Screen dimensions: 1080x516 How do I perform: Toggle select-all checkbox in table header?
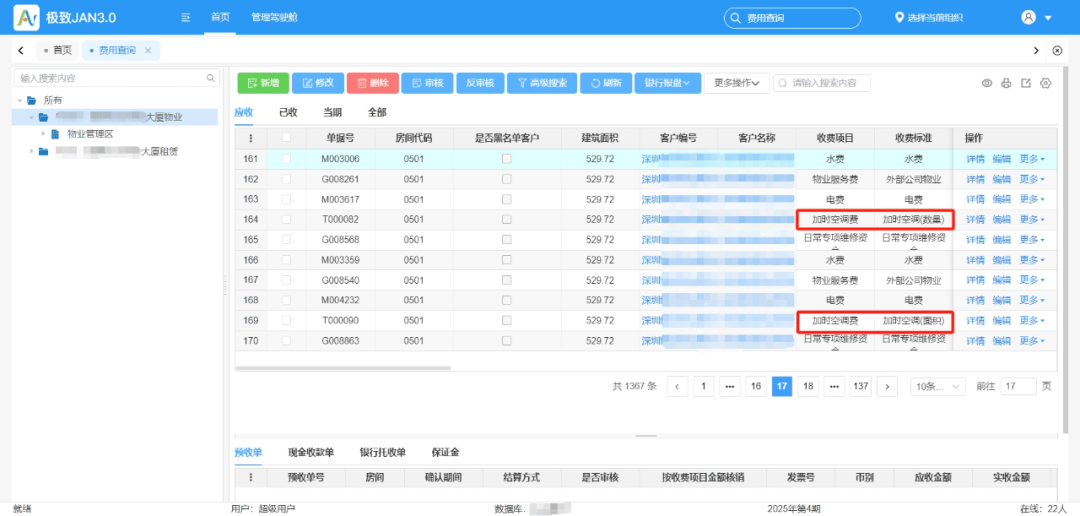coord(287,138)
